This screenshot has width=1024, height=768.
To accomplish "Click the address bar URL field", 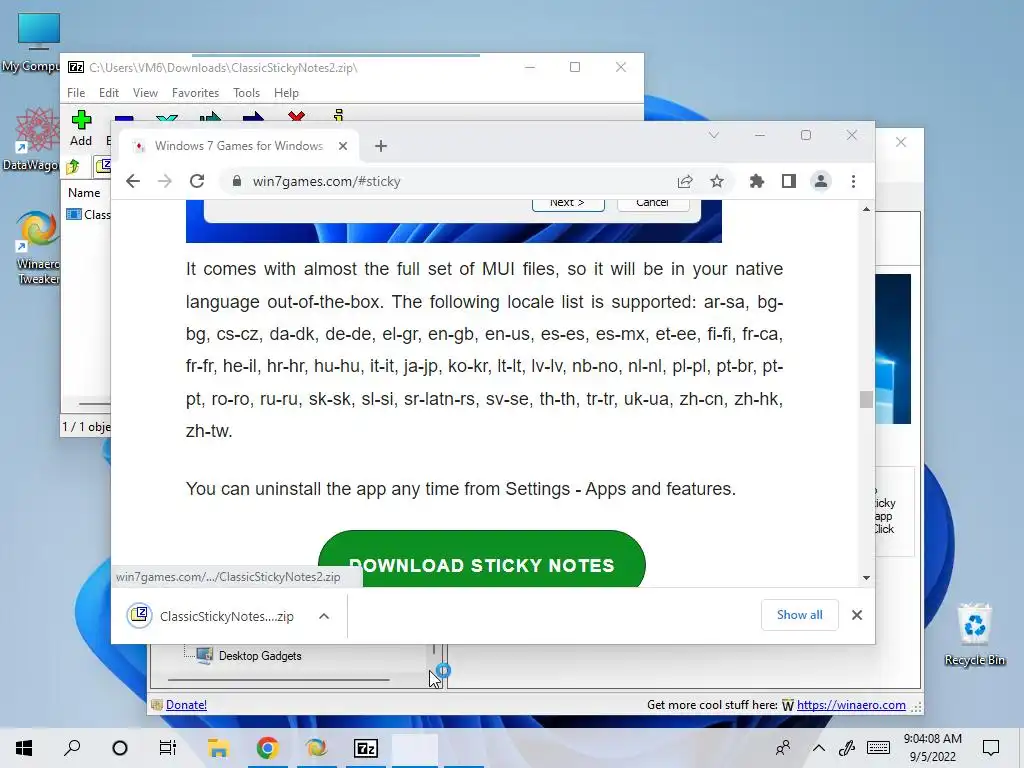I will point(457,181).
